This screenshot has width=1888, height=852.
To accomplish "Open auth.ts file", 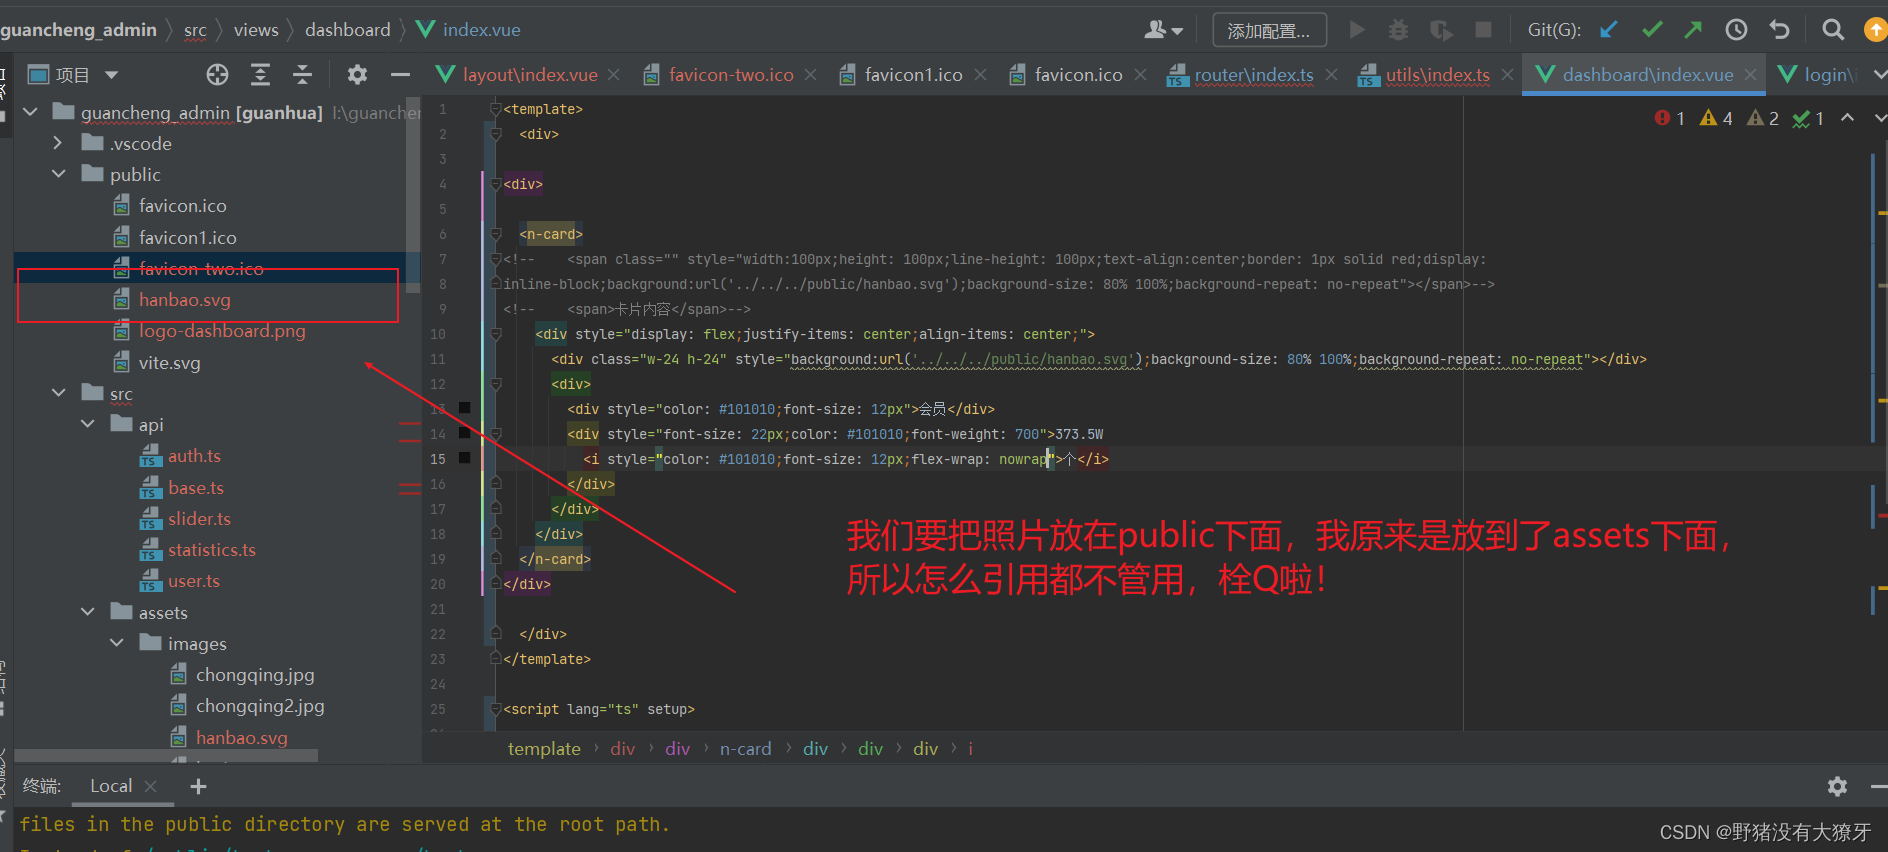I will pyautogui.click(x=194, y=456).
